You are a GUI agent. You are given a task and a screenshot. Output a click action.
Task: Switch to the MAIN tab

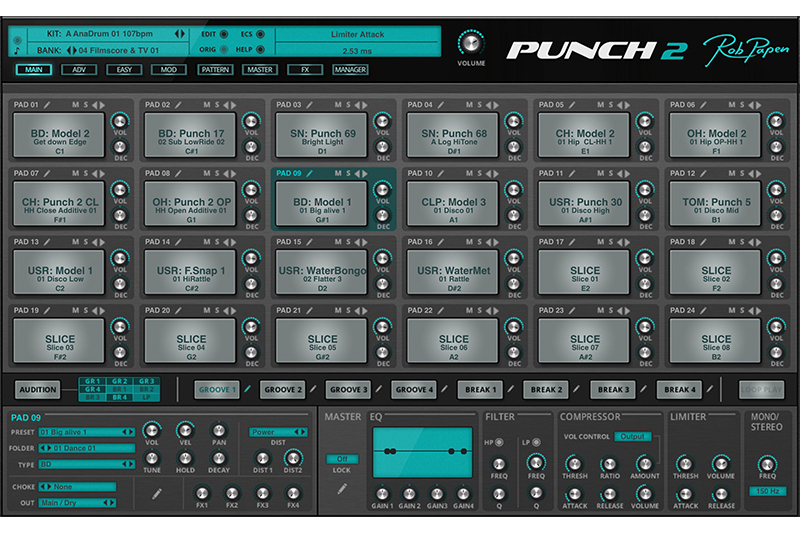point(34,70)
